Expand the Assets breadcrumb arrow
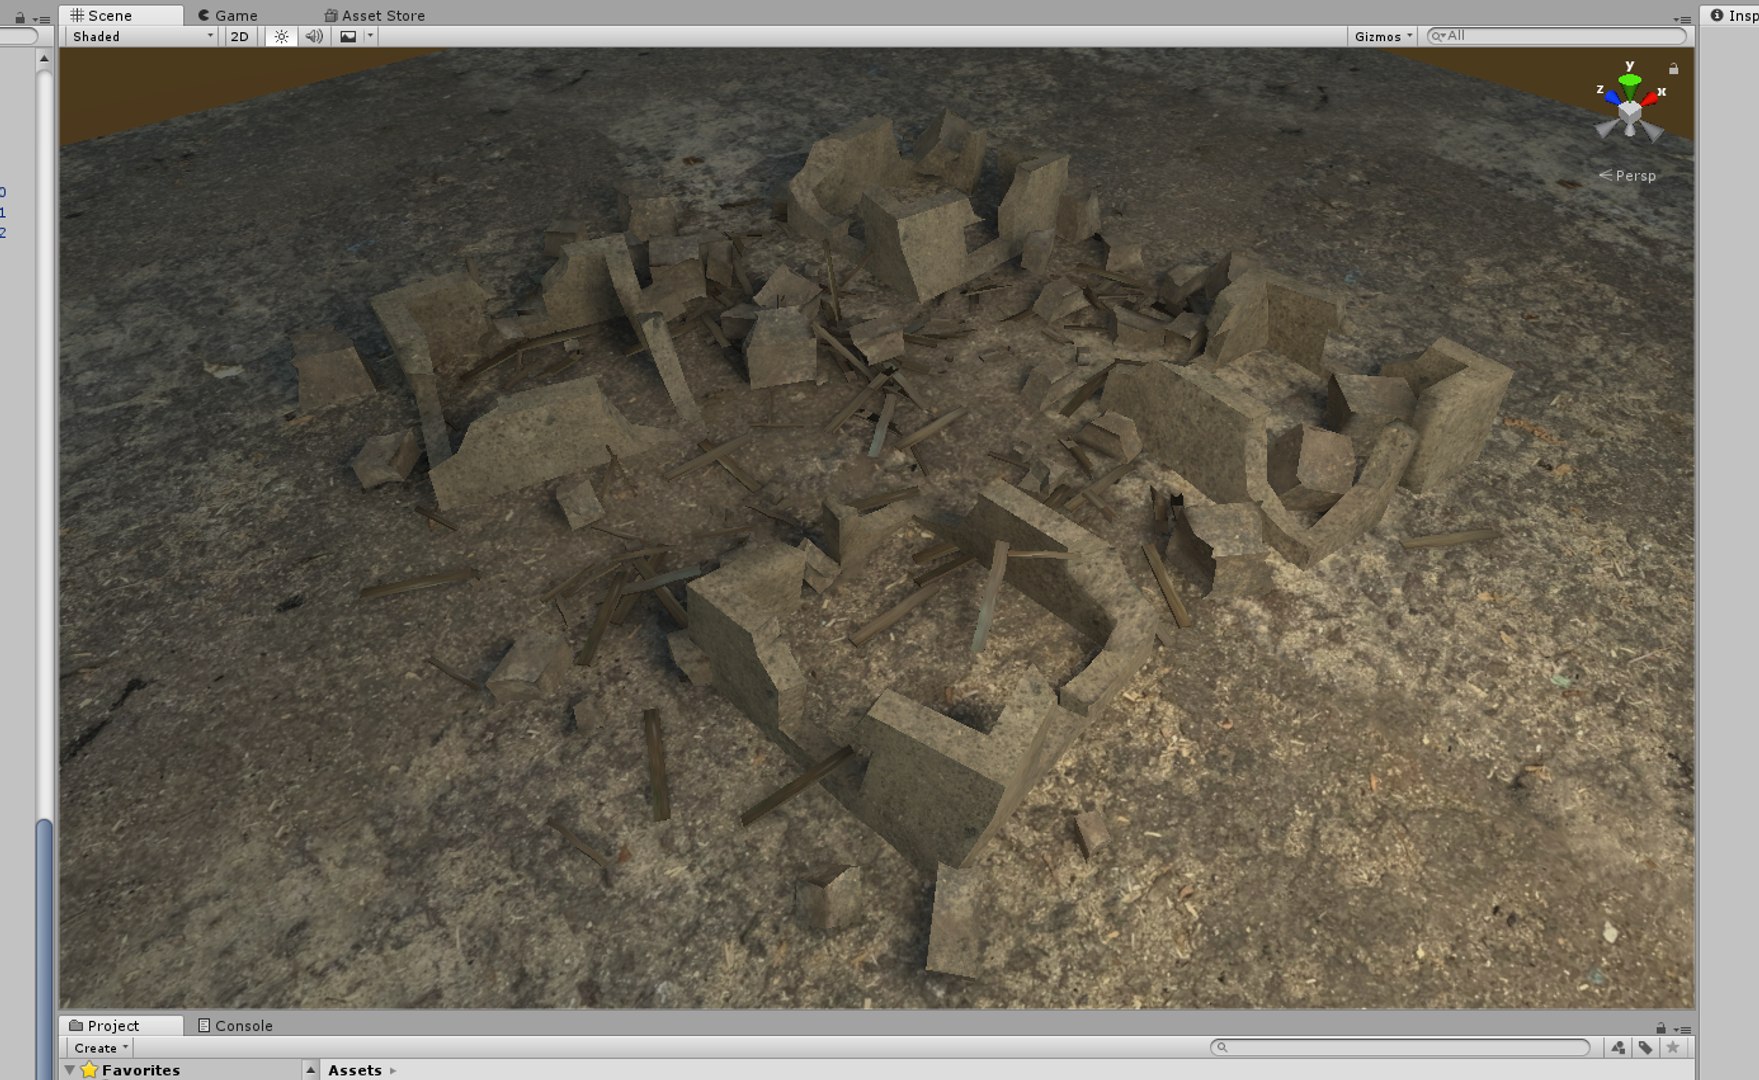 393,1070
